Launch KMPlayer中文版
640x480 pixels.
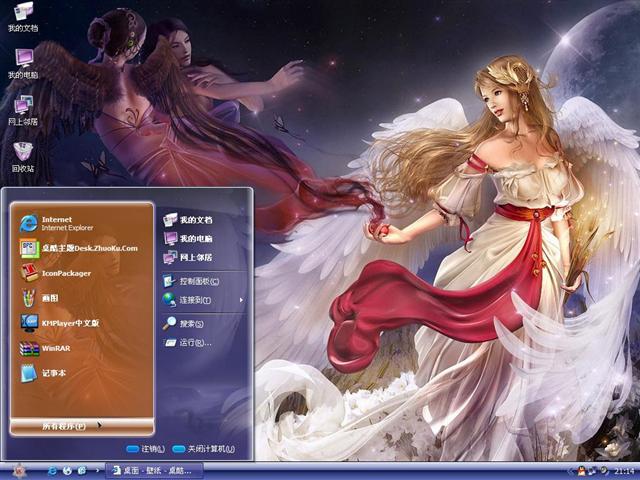(82, 323)
